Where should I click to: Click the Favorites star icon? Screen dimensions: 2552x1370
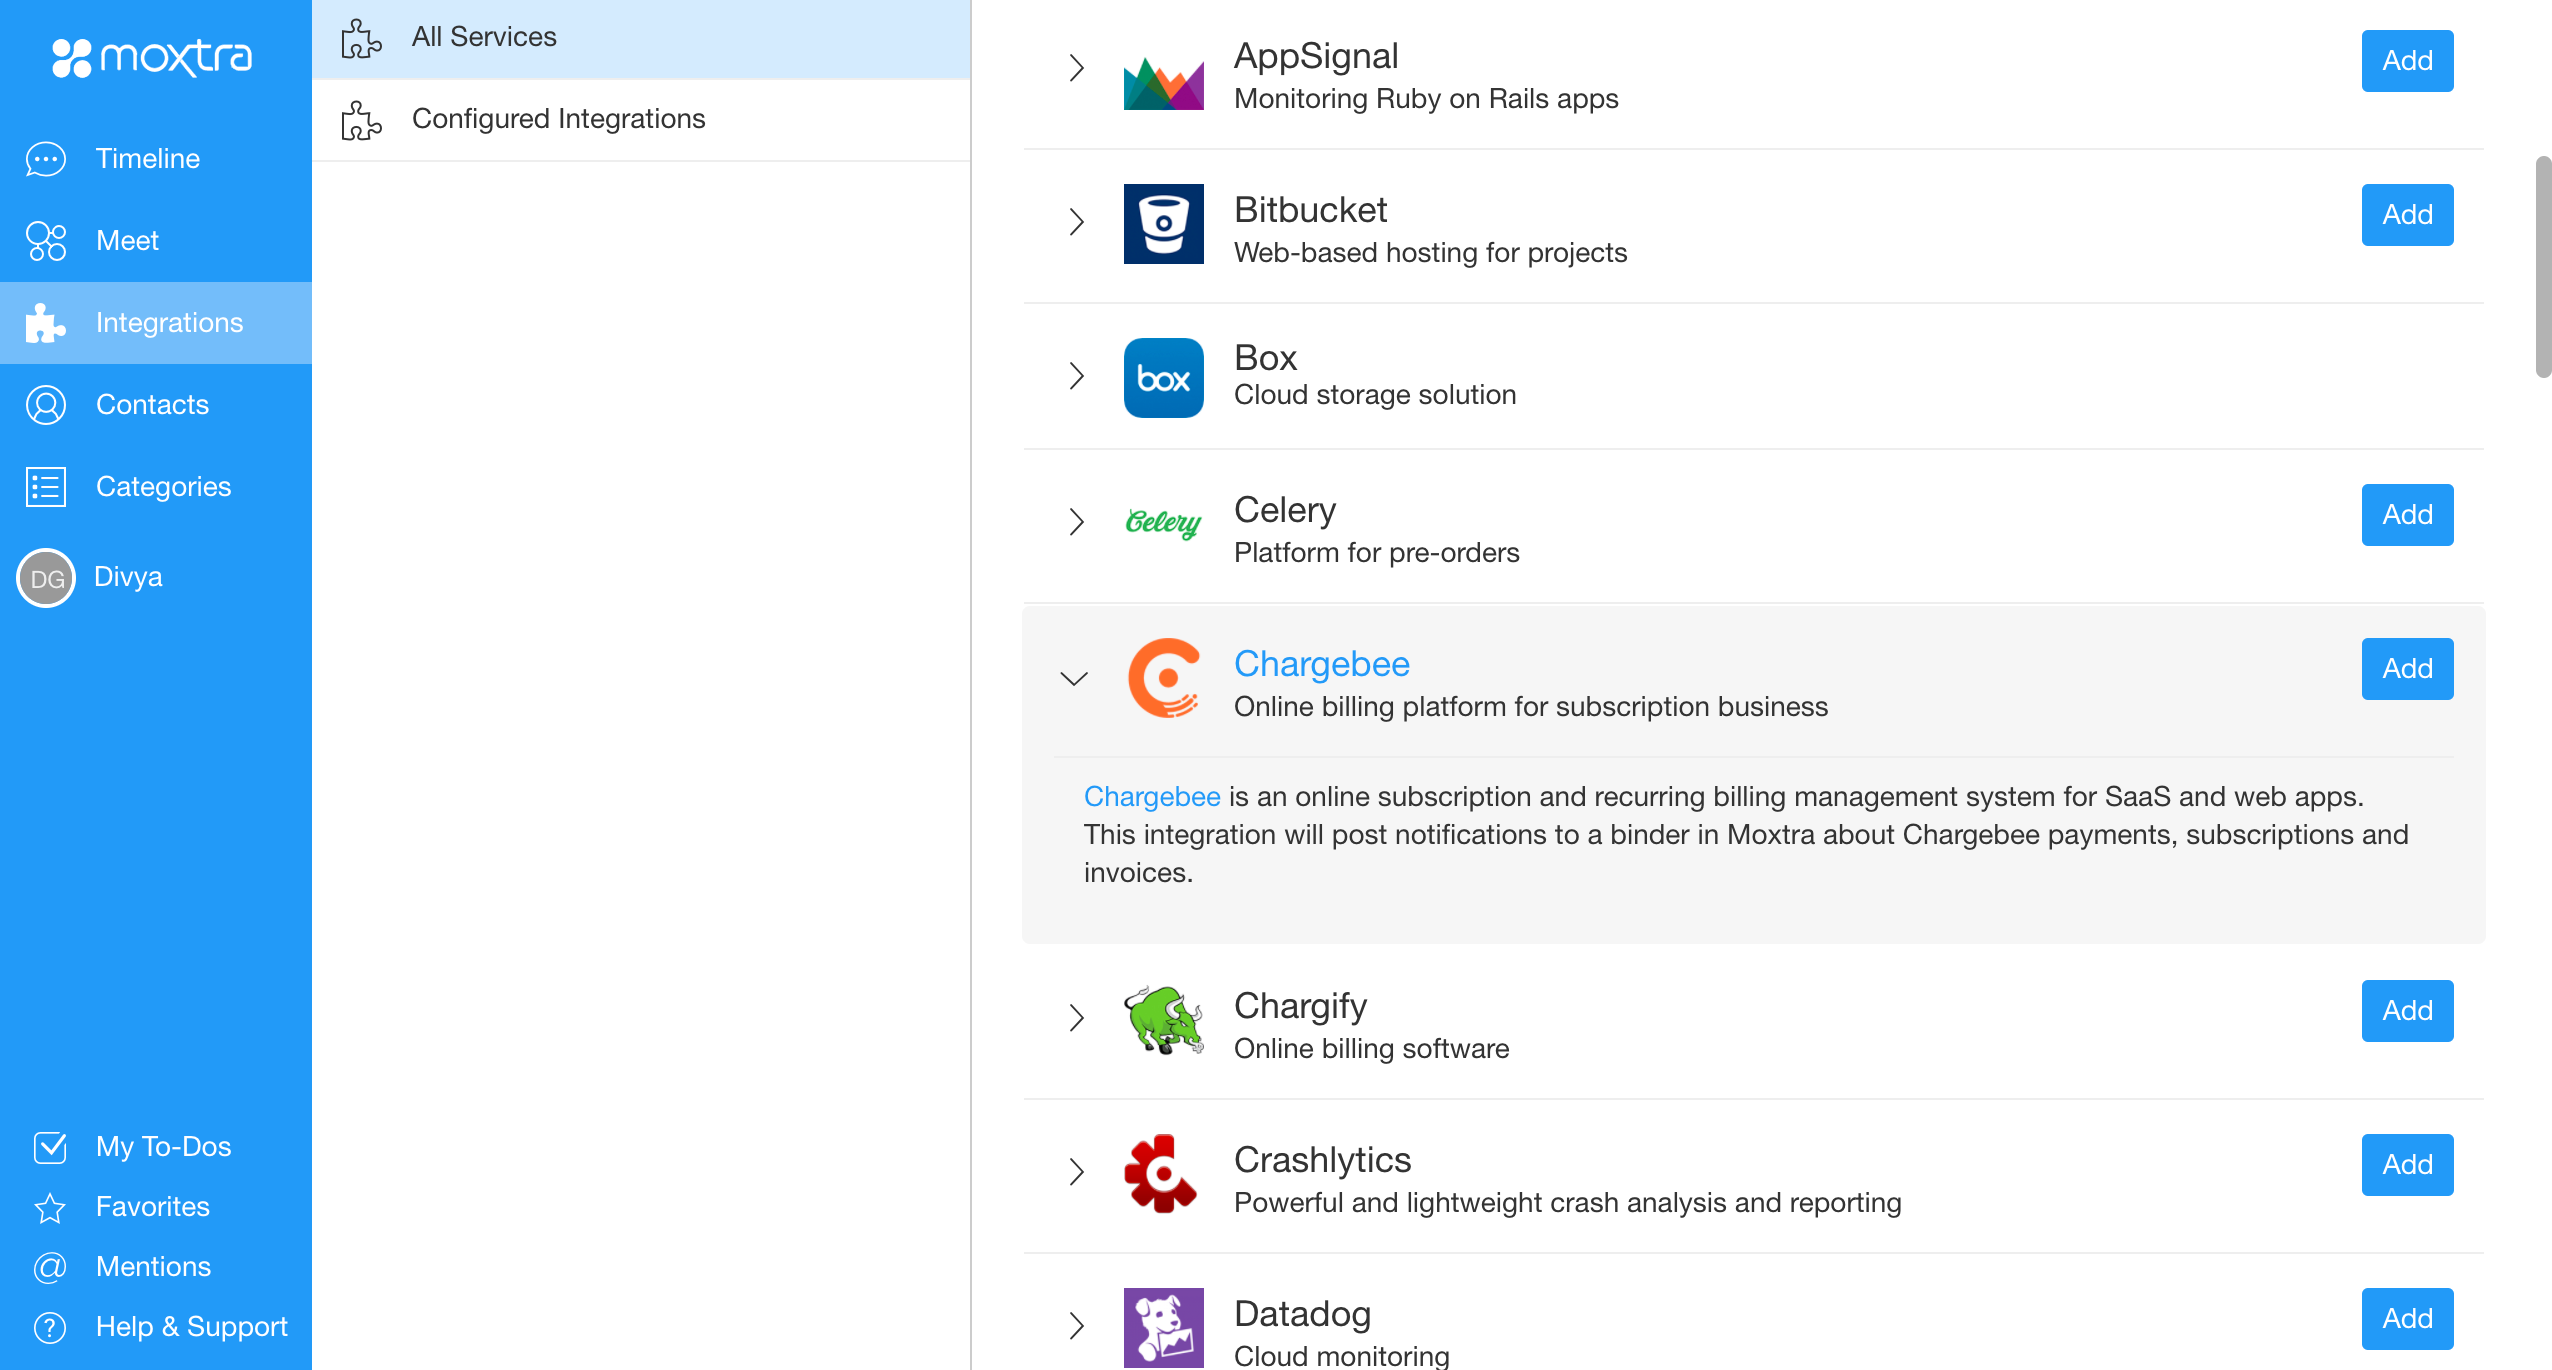(x=50, y=1207)
